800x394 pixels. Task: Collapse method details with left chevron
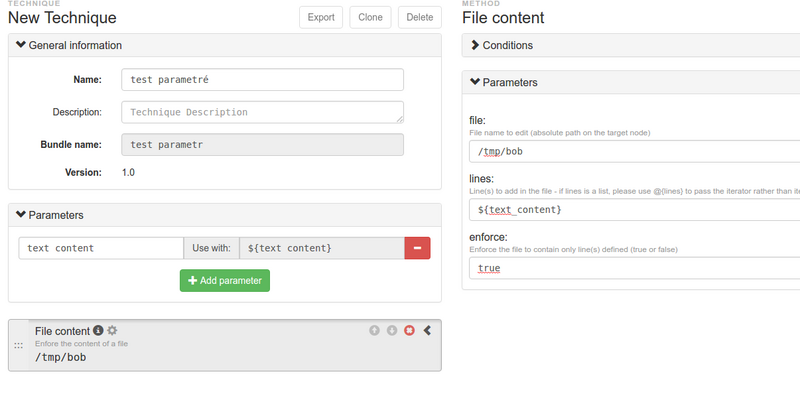point(428,330)
